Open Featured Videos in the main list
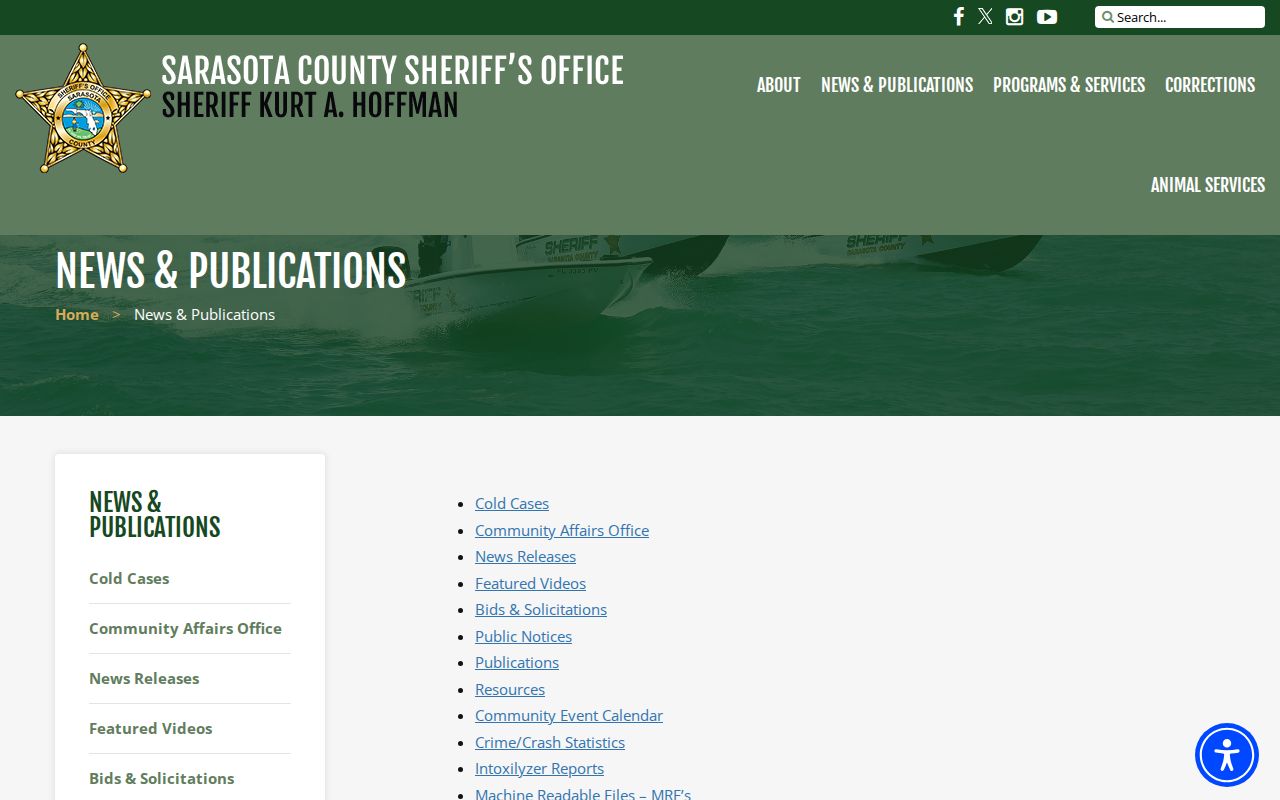Viewport: 1280px width, 800px height. pos(530,583)
